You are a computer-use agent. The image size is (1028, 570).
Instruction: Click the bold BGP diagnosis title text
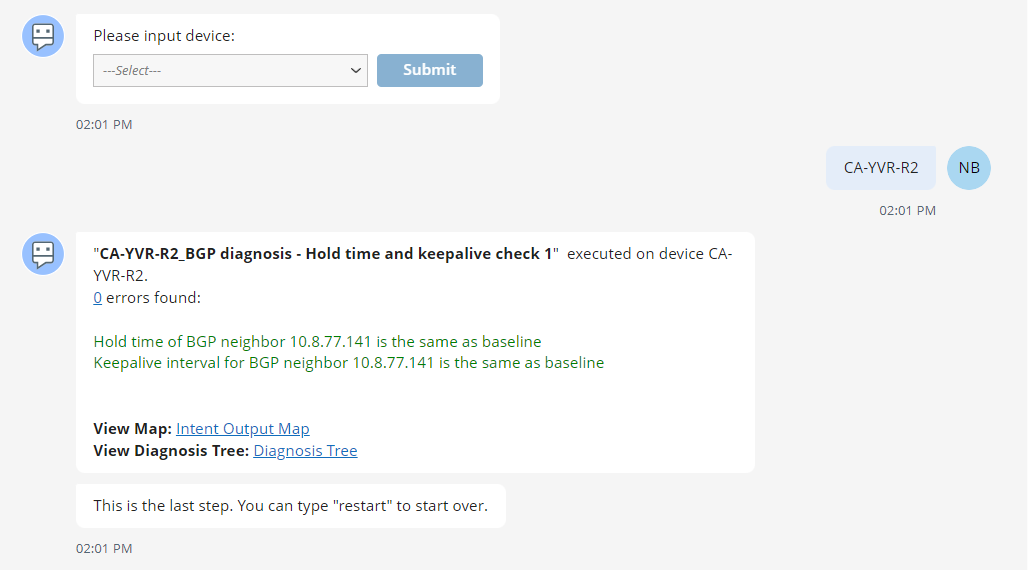click(x=326, y=254)
